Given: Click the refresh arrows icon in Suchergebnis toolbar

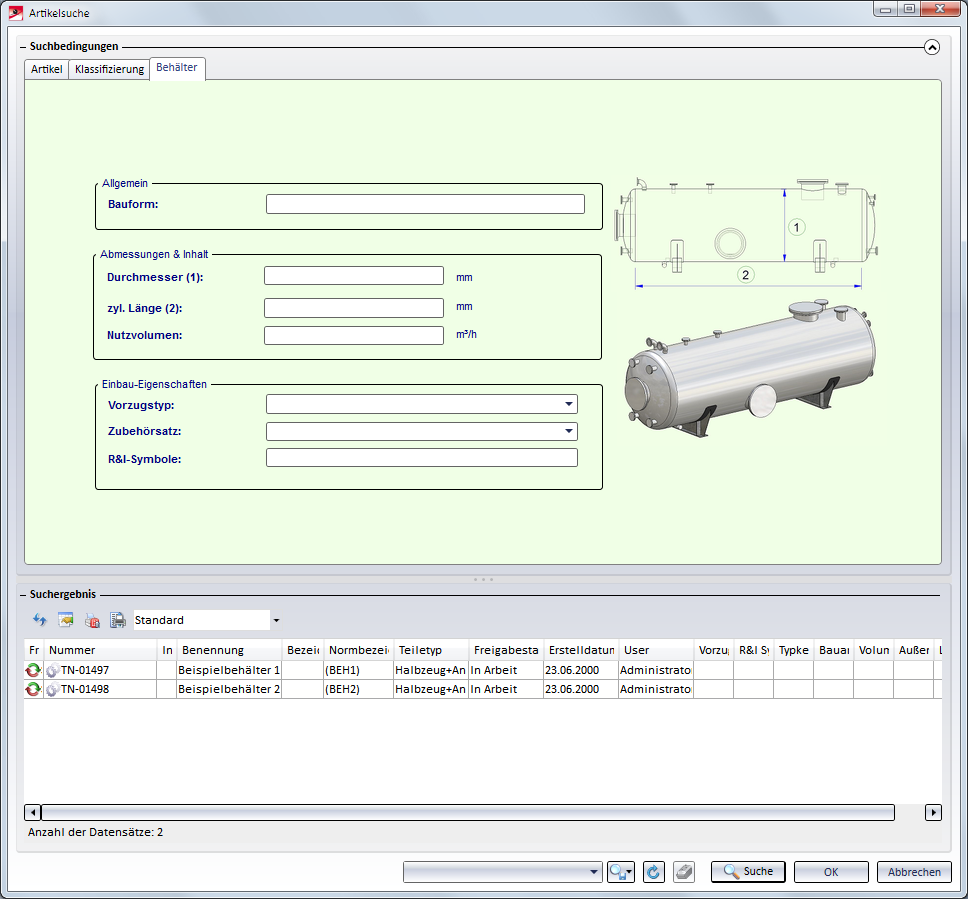Looking at the screenshot, I should click(40, 620).
